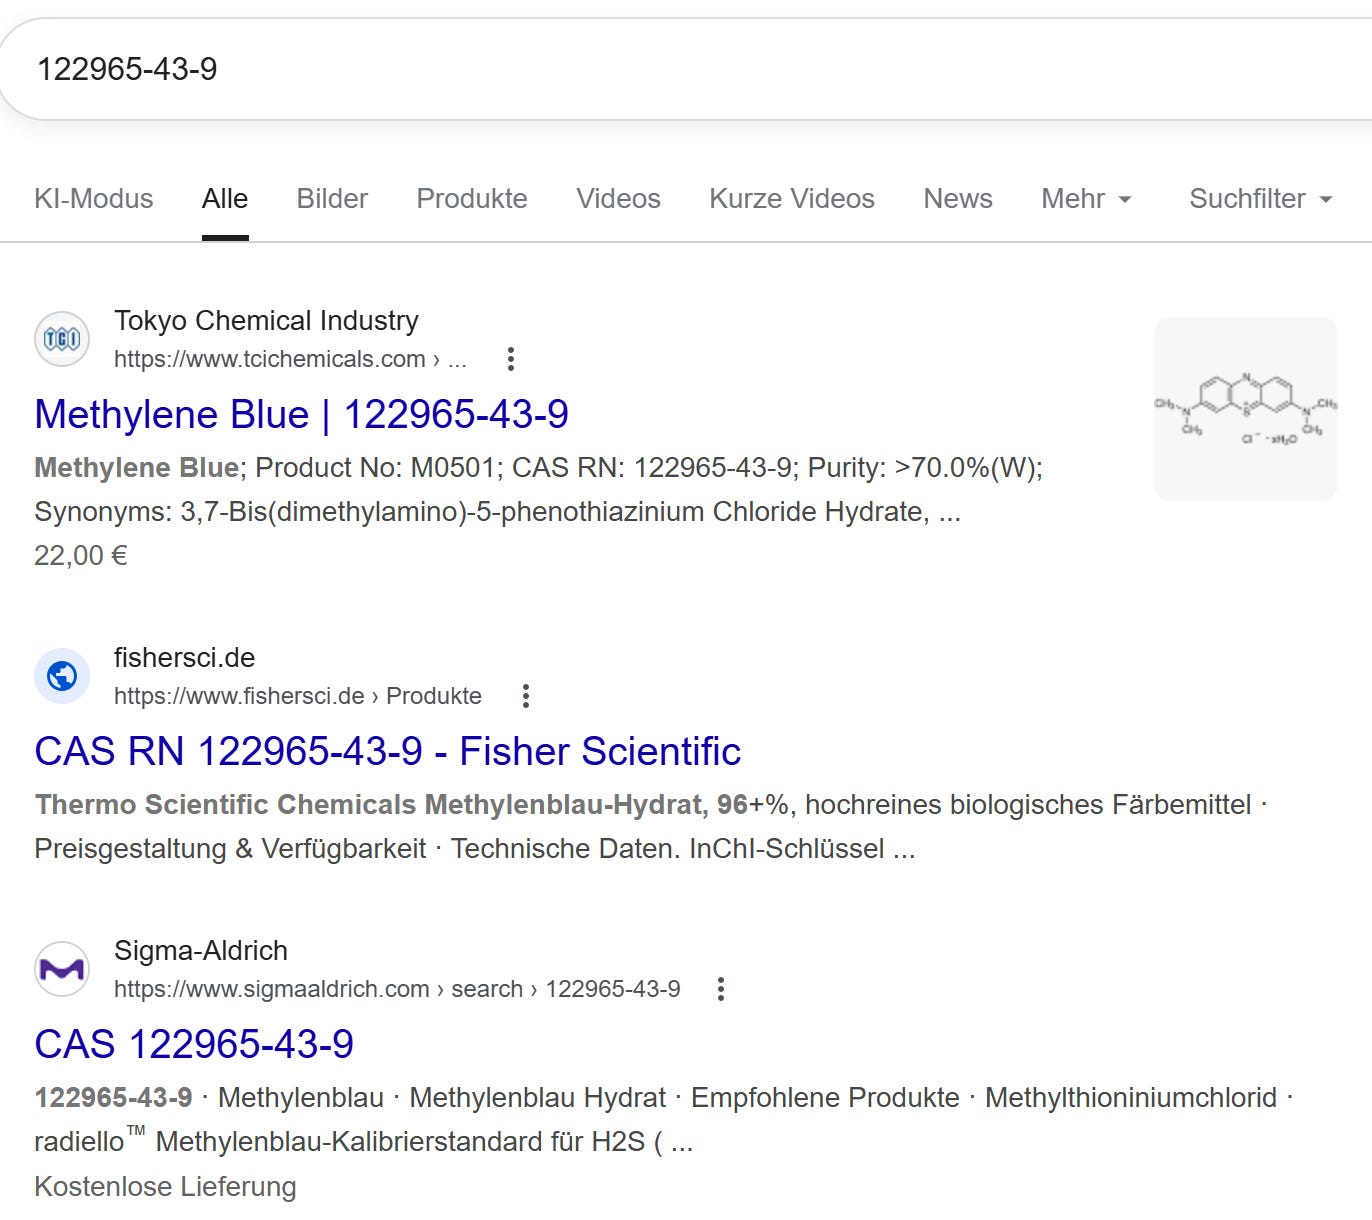The image size is (1372, 1220).
Task: Select the Alle tab
Action: click(x=225, y=199)
